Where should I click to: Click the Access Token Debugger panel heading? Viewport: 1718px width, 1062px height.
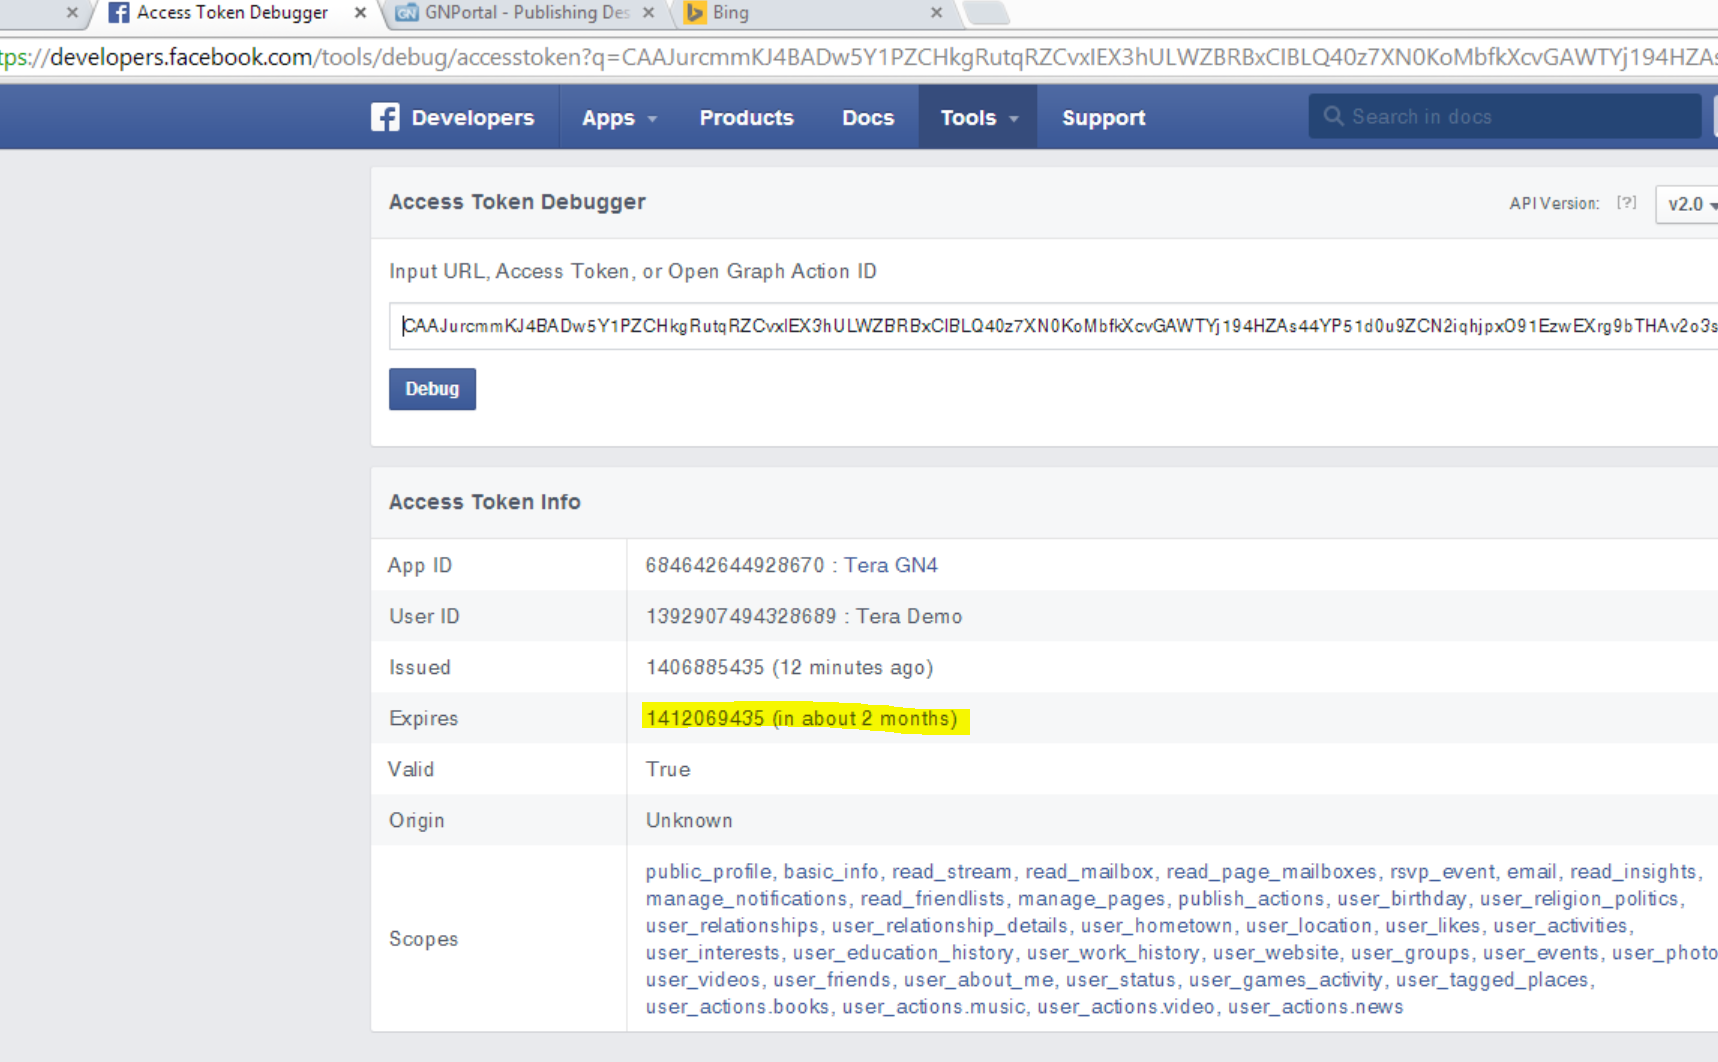(517, 202)
